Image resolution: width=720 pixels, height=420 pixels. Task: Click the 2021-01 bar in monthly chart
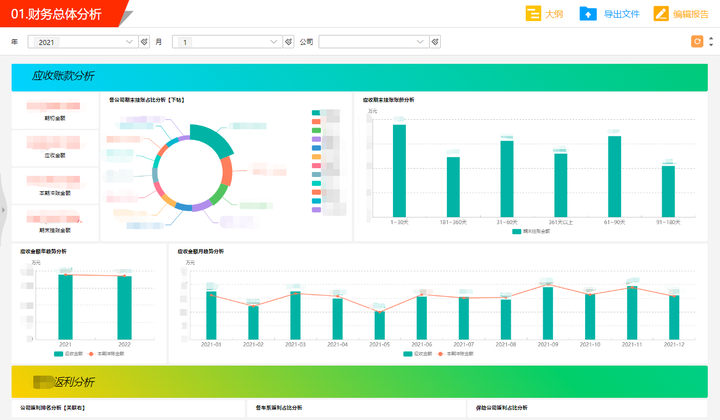click(211, 315)
